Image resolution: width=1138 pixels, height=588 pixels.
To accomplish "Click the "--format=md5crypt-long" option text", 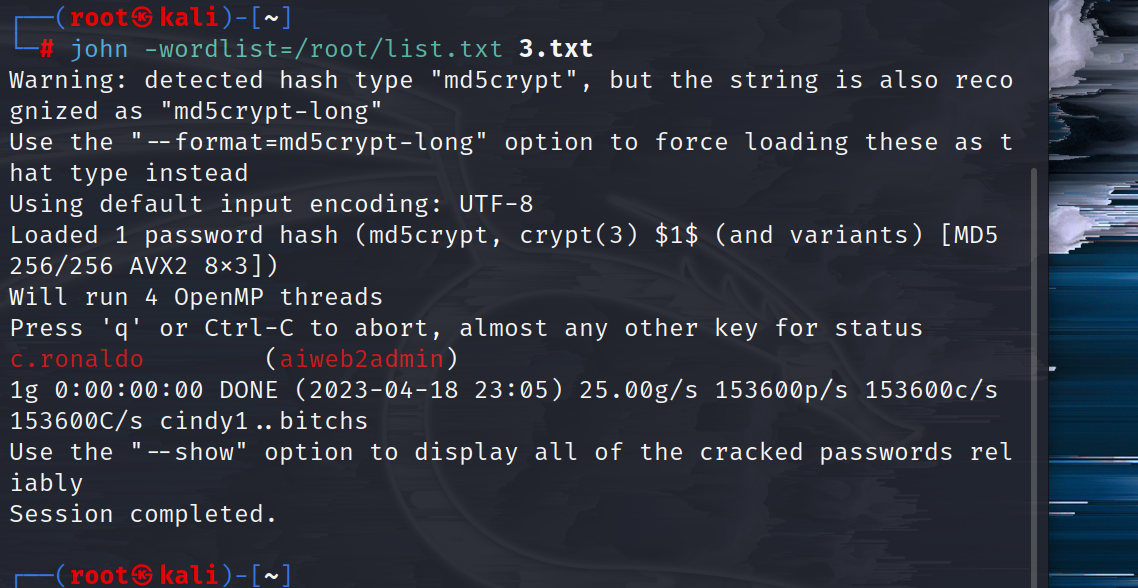I will click(308, 142).
